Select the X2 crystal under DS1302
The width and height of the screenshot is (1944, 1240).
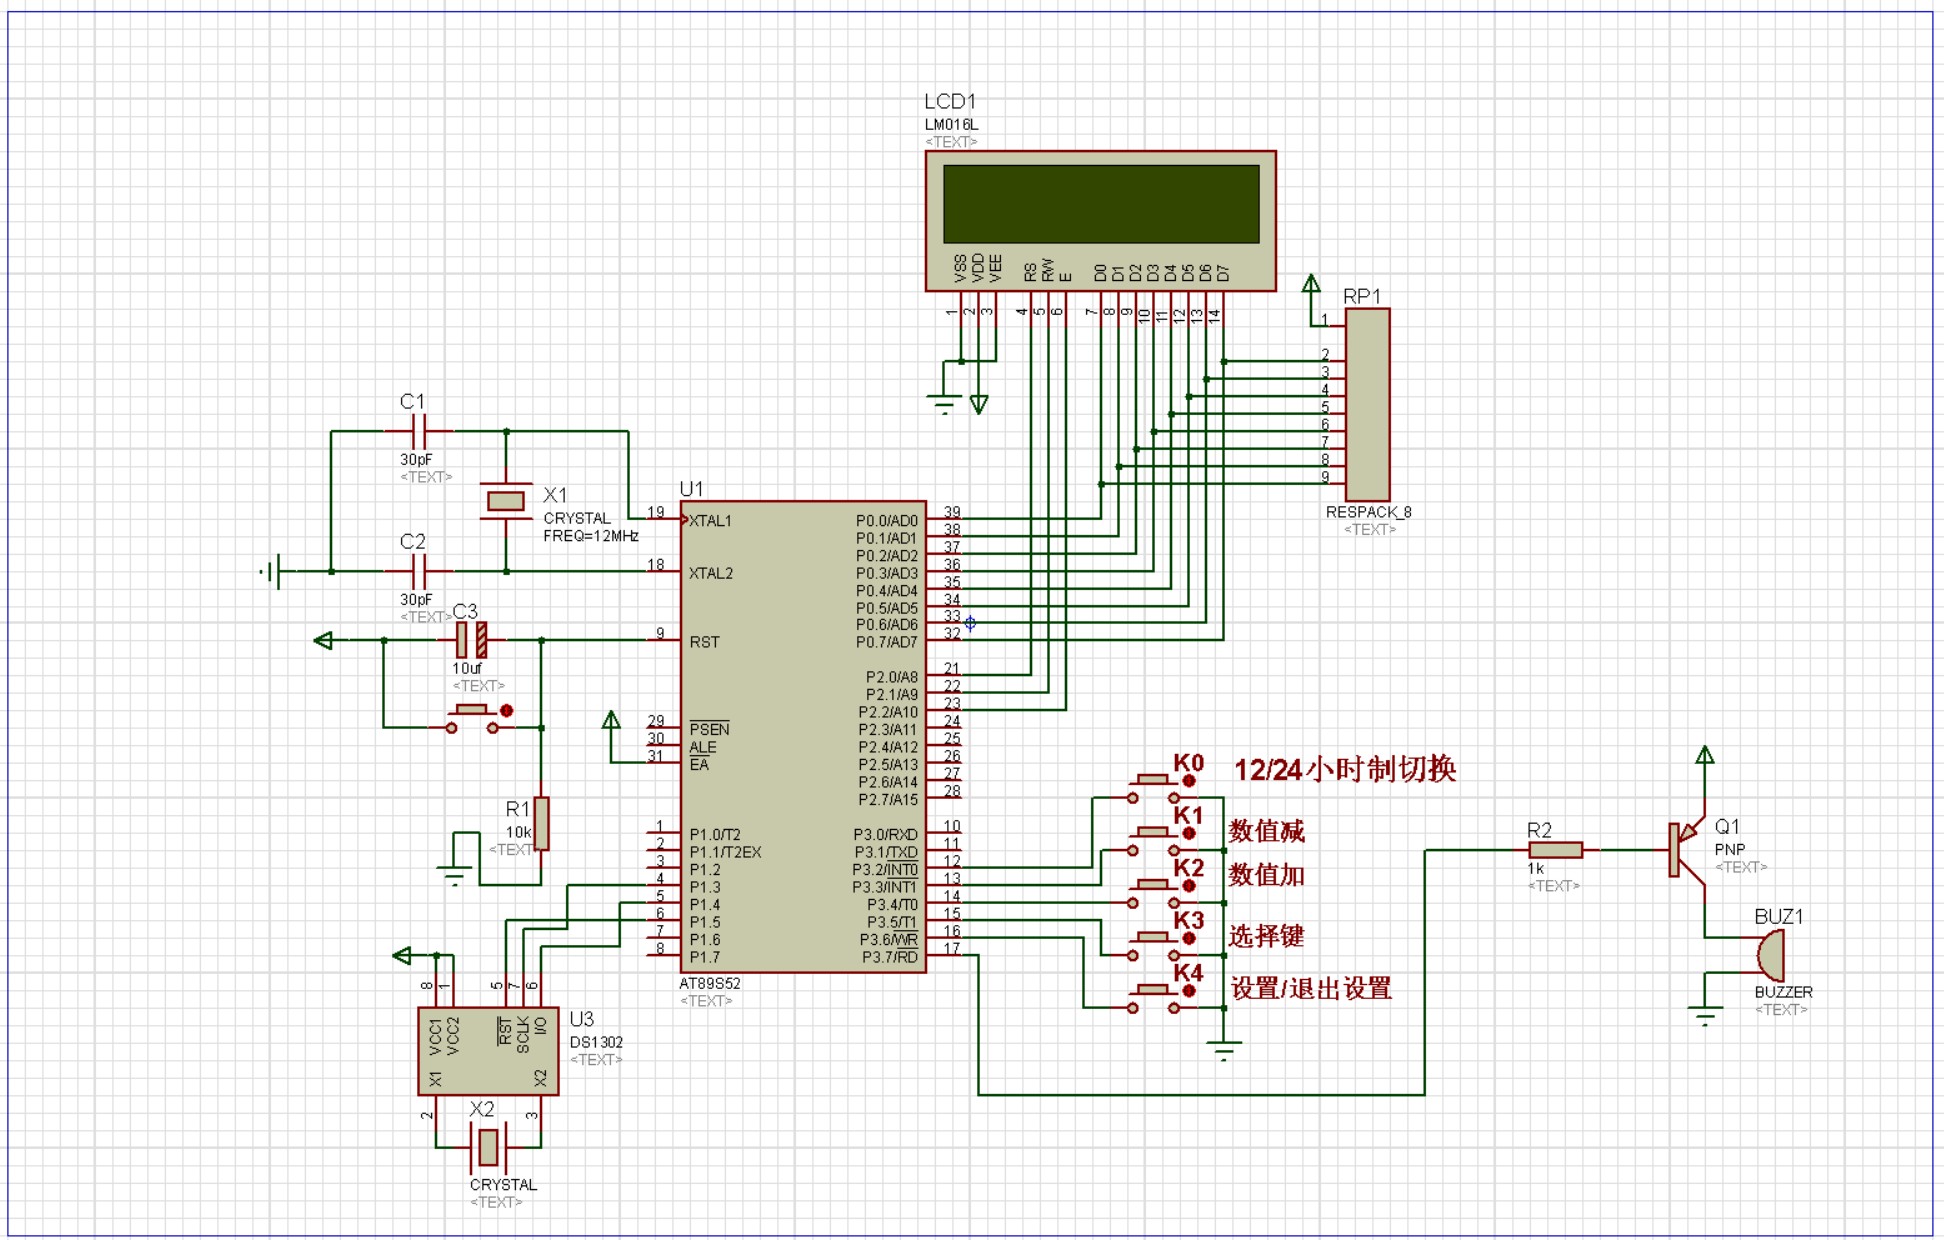488,1147
